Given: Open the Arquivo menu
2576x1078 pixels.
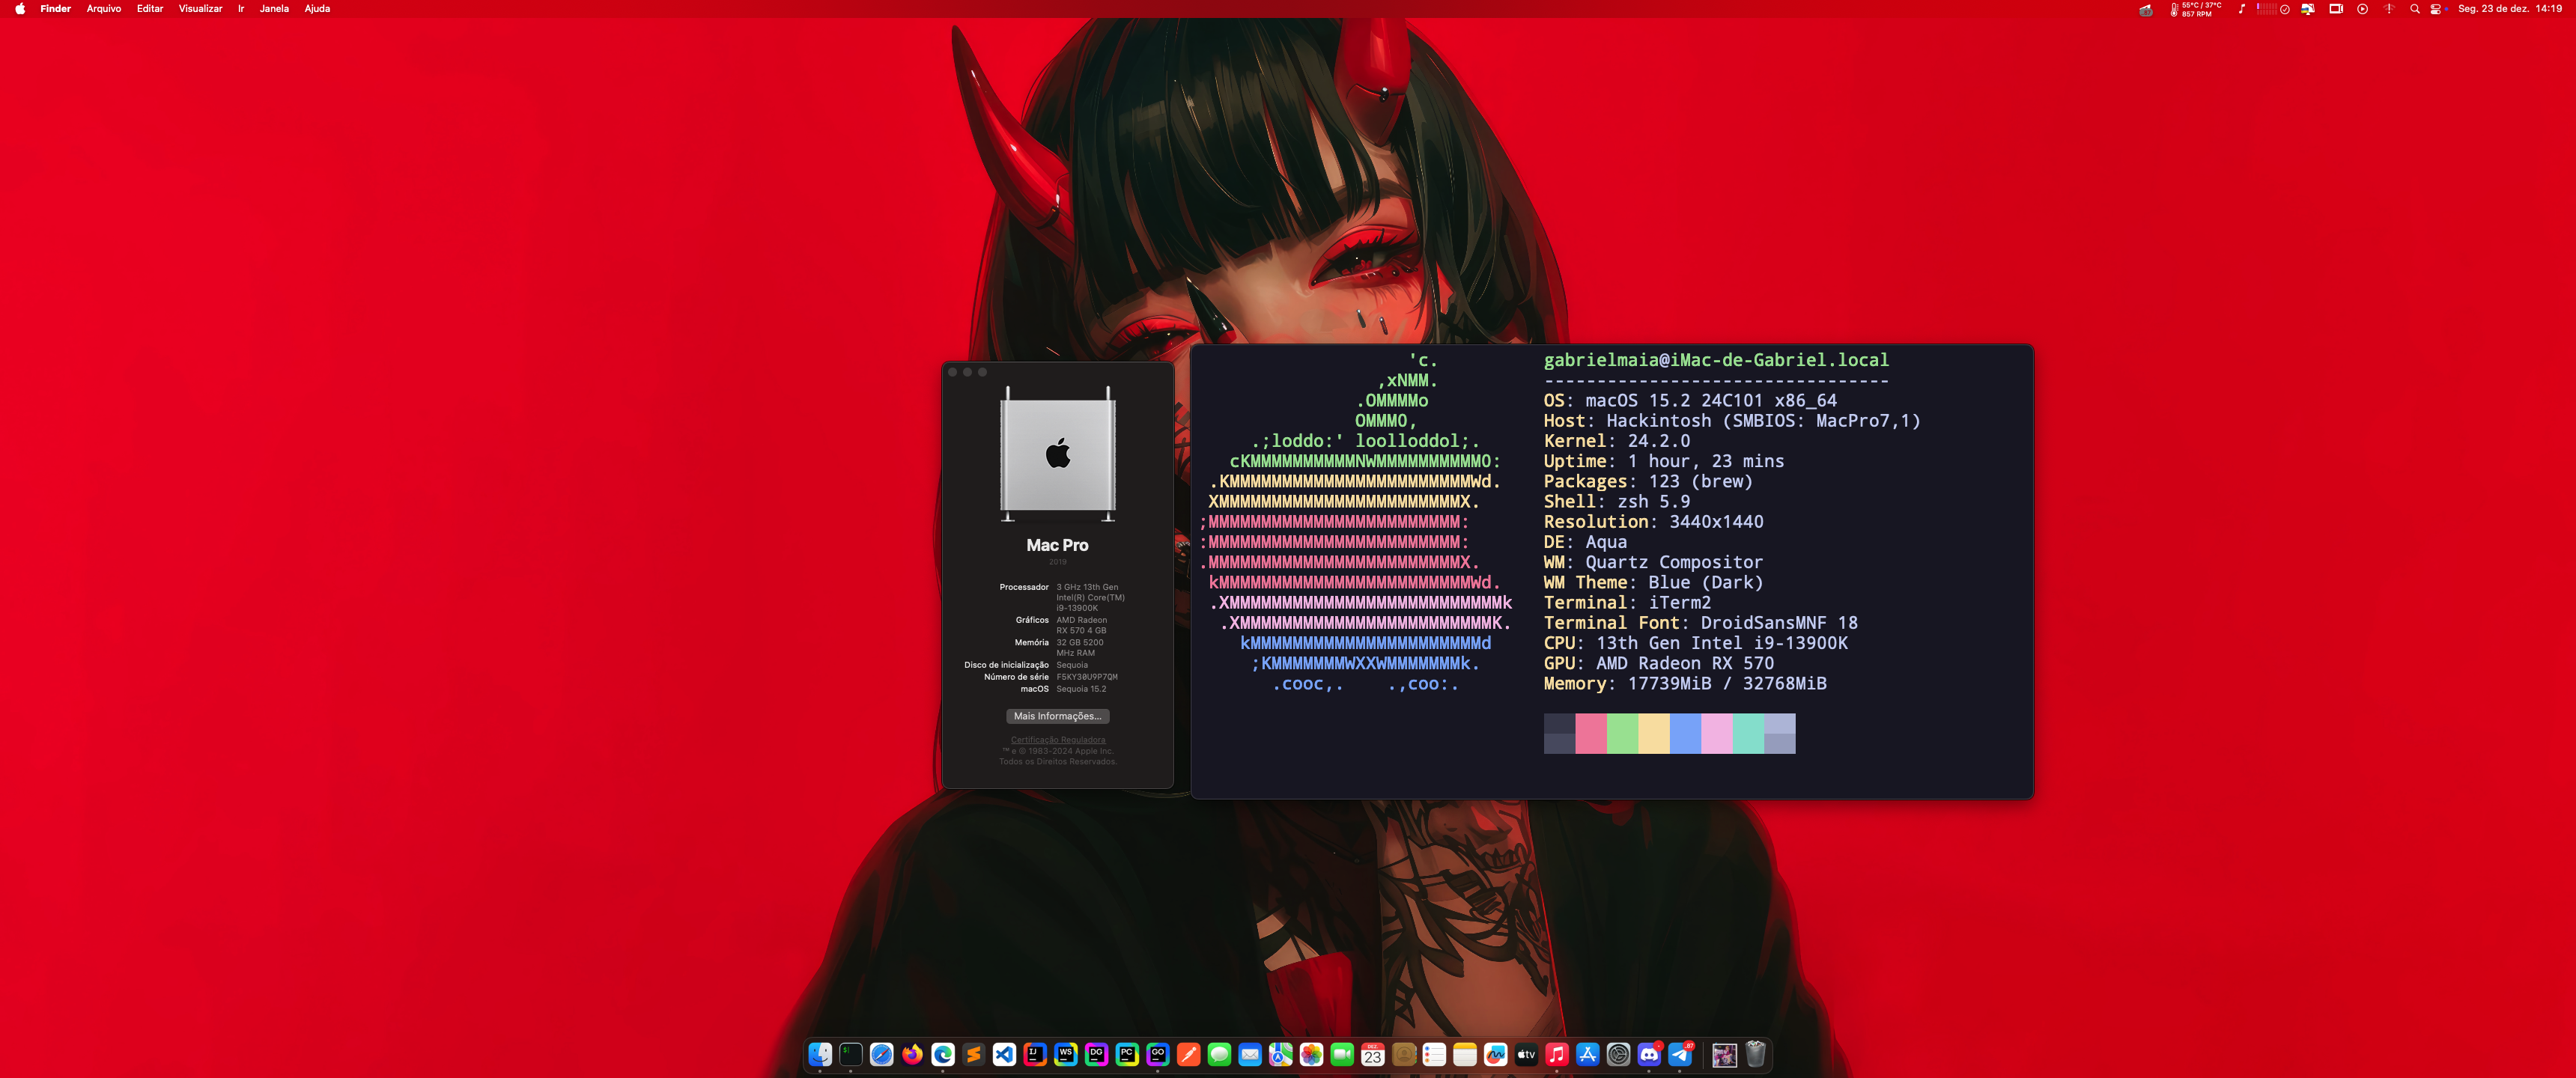Looking at the screenshot, I should click(103, 9).
